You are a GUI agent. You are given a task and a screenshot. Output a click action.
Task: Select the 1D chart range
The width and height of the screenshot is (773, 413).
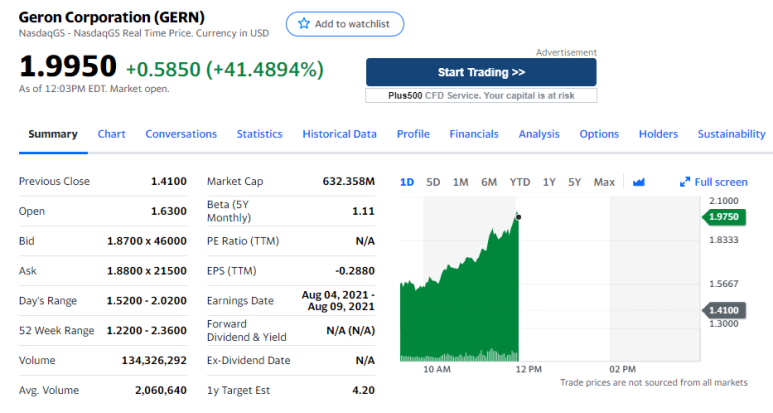tap(407, 182)
